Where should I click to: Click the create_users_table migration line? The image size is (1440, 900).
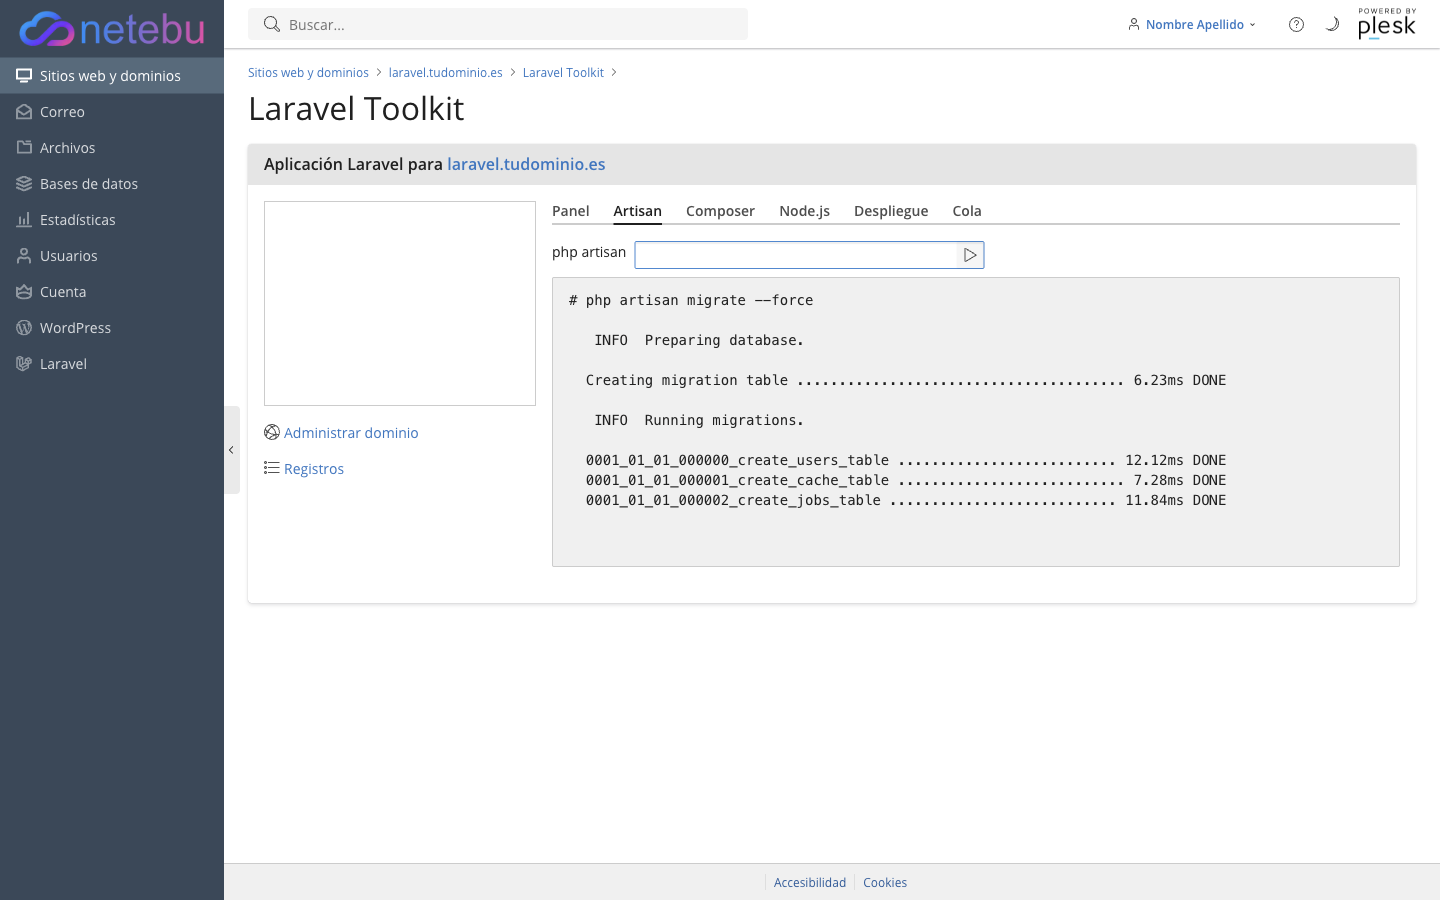tap(906, 460)
